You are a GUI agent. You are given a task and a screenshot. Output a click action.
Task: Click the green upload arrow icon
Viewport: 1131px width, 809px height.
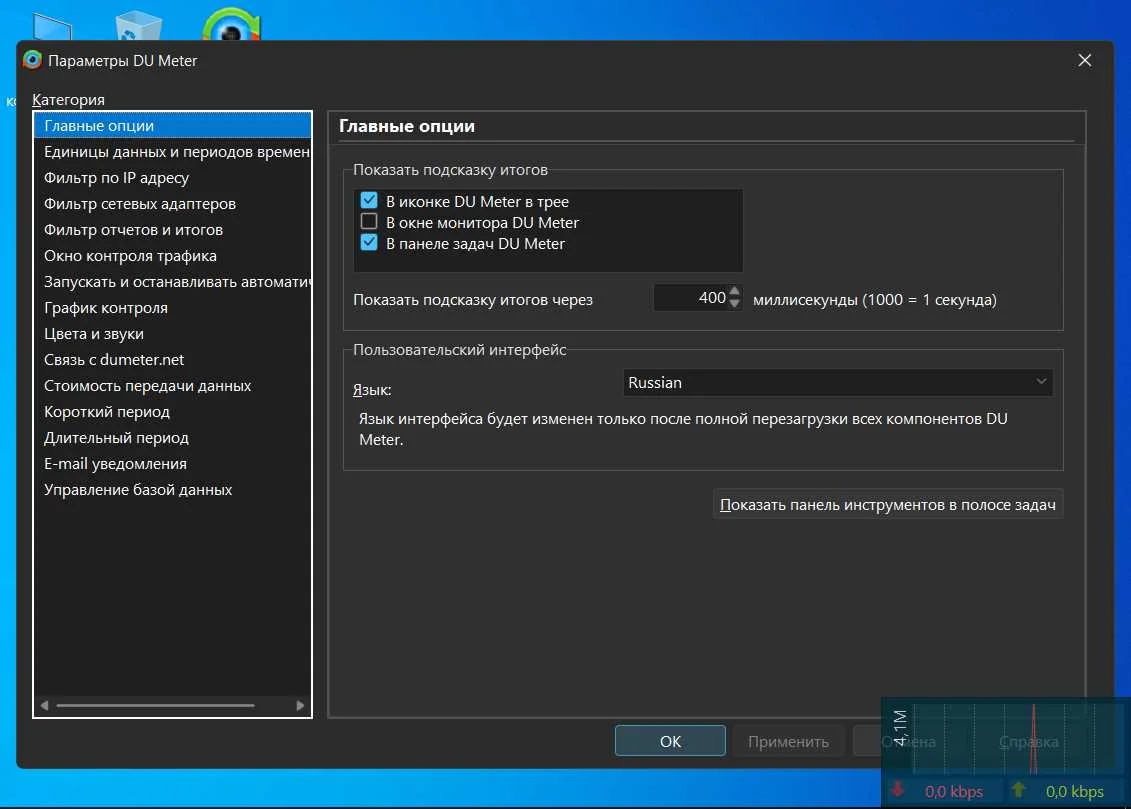click(x=1018, y=790)
